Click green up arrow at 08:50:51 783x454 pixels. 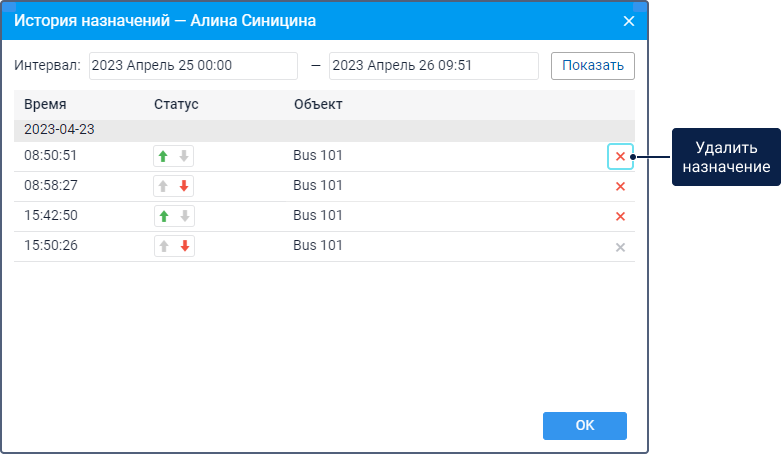(163, 156)
